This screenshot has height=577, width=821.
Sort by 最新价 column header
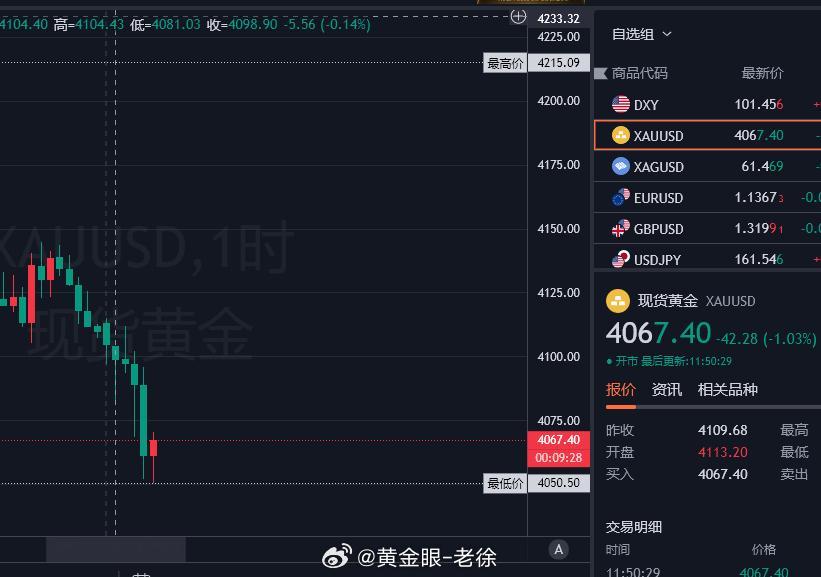762,73
